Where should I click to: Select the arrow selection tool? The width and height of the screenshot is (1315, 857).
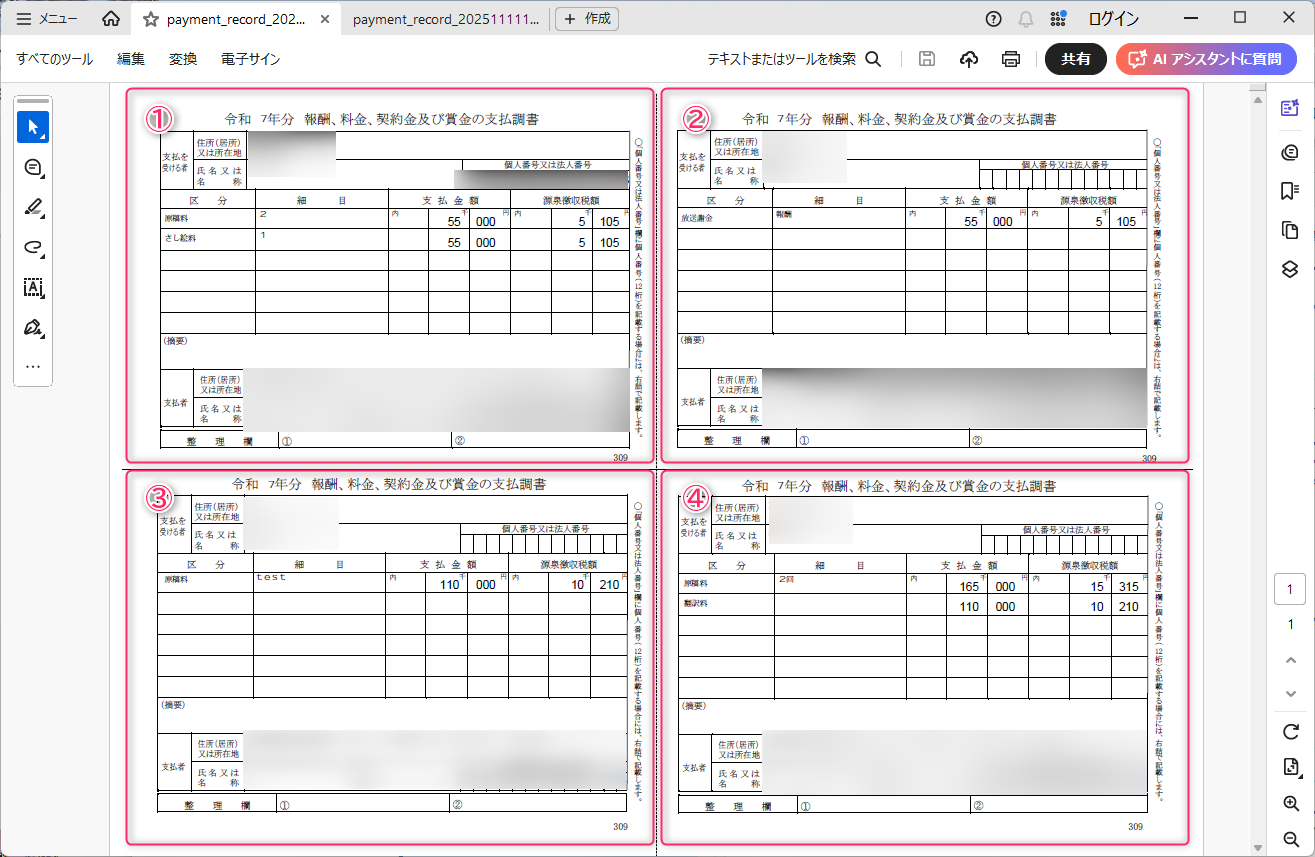click(33, 127)
